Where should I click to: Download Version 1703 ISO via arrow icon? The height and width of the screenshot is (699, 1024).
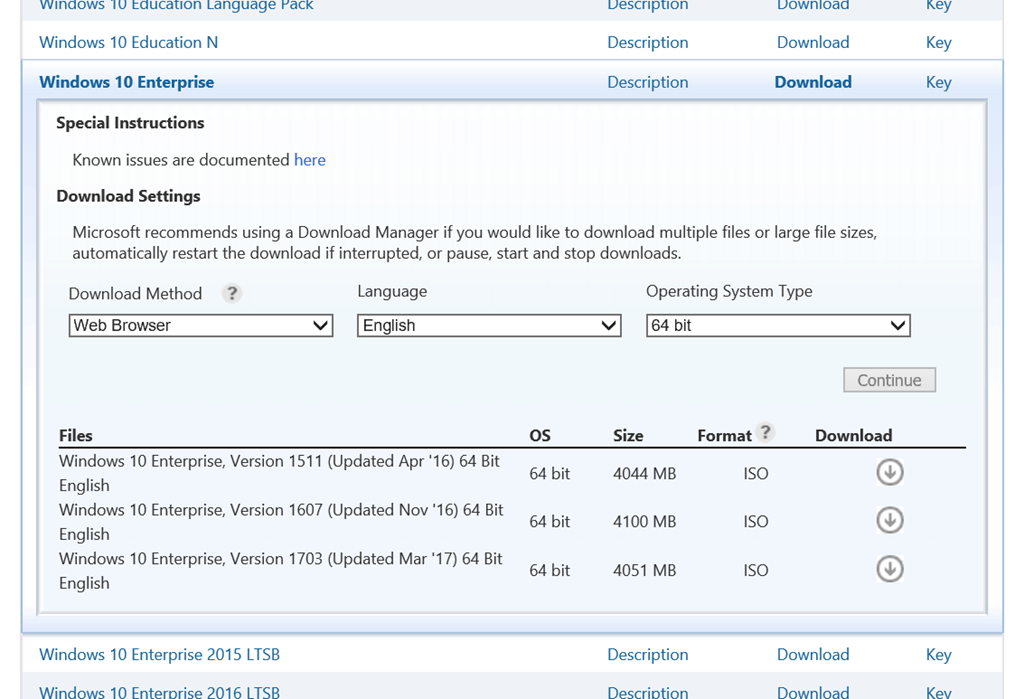pyautogui.click(x=889, y=569)
